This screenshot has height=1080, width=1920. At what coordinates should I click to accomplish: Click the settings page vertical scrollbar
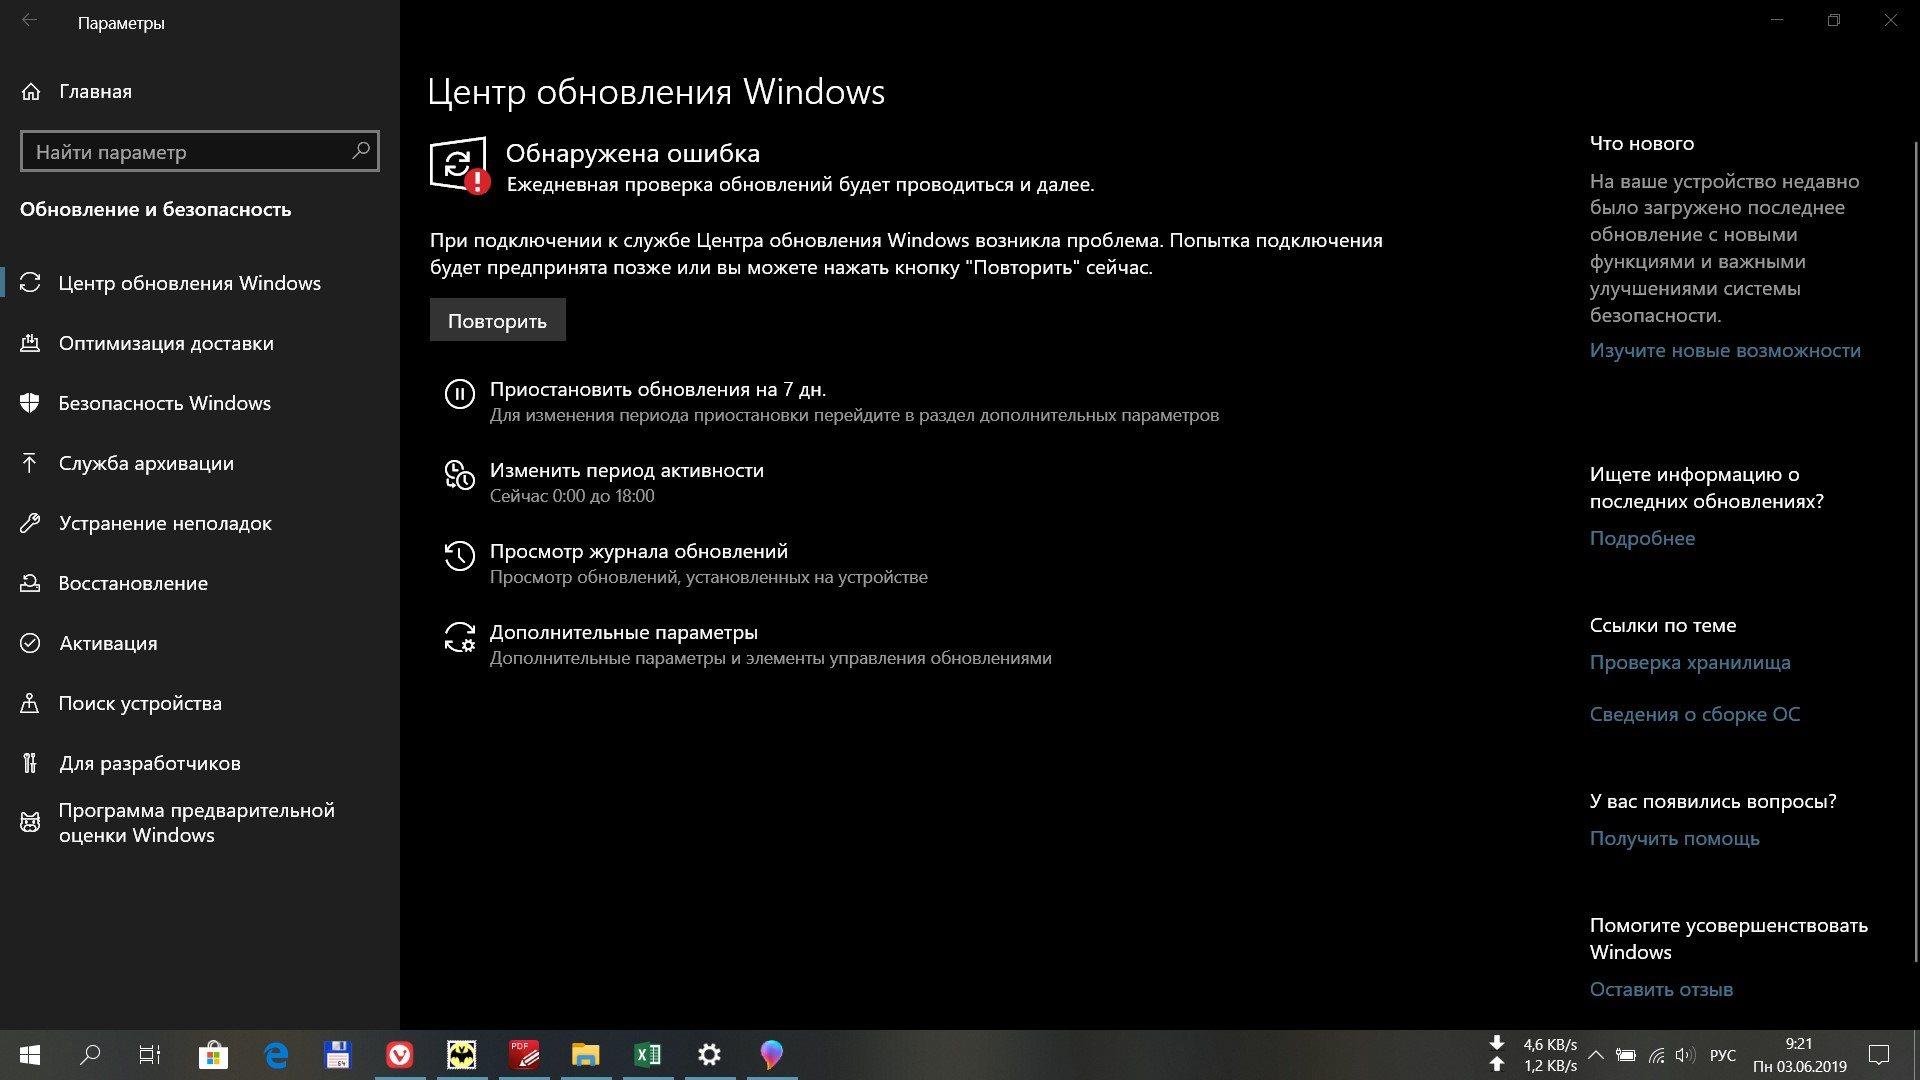1915,550
